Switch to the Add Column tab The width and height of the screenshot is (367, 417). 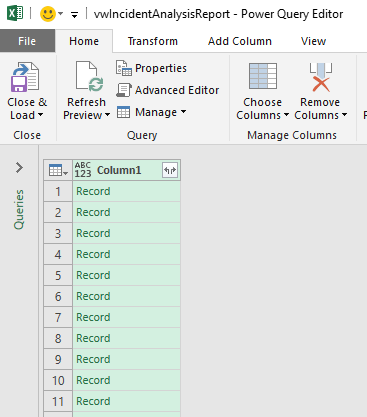(240, 41)
